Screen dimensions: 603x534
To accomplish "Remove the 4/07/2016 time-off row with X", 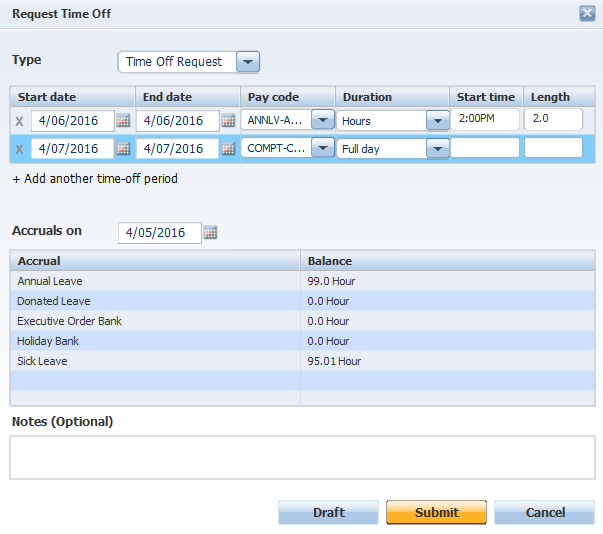I will 19,149.
